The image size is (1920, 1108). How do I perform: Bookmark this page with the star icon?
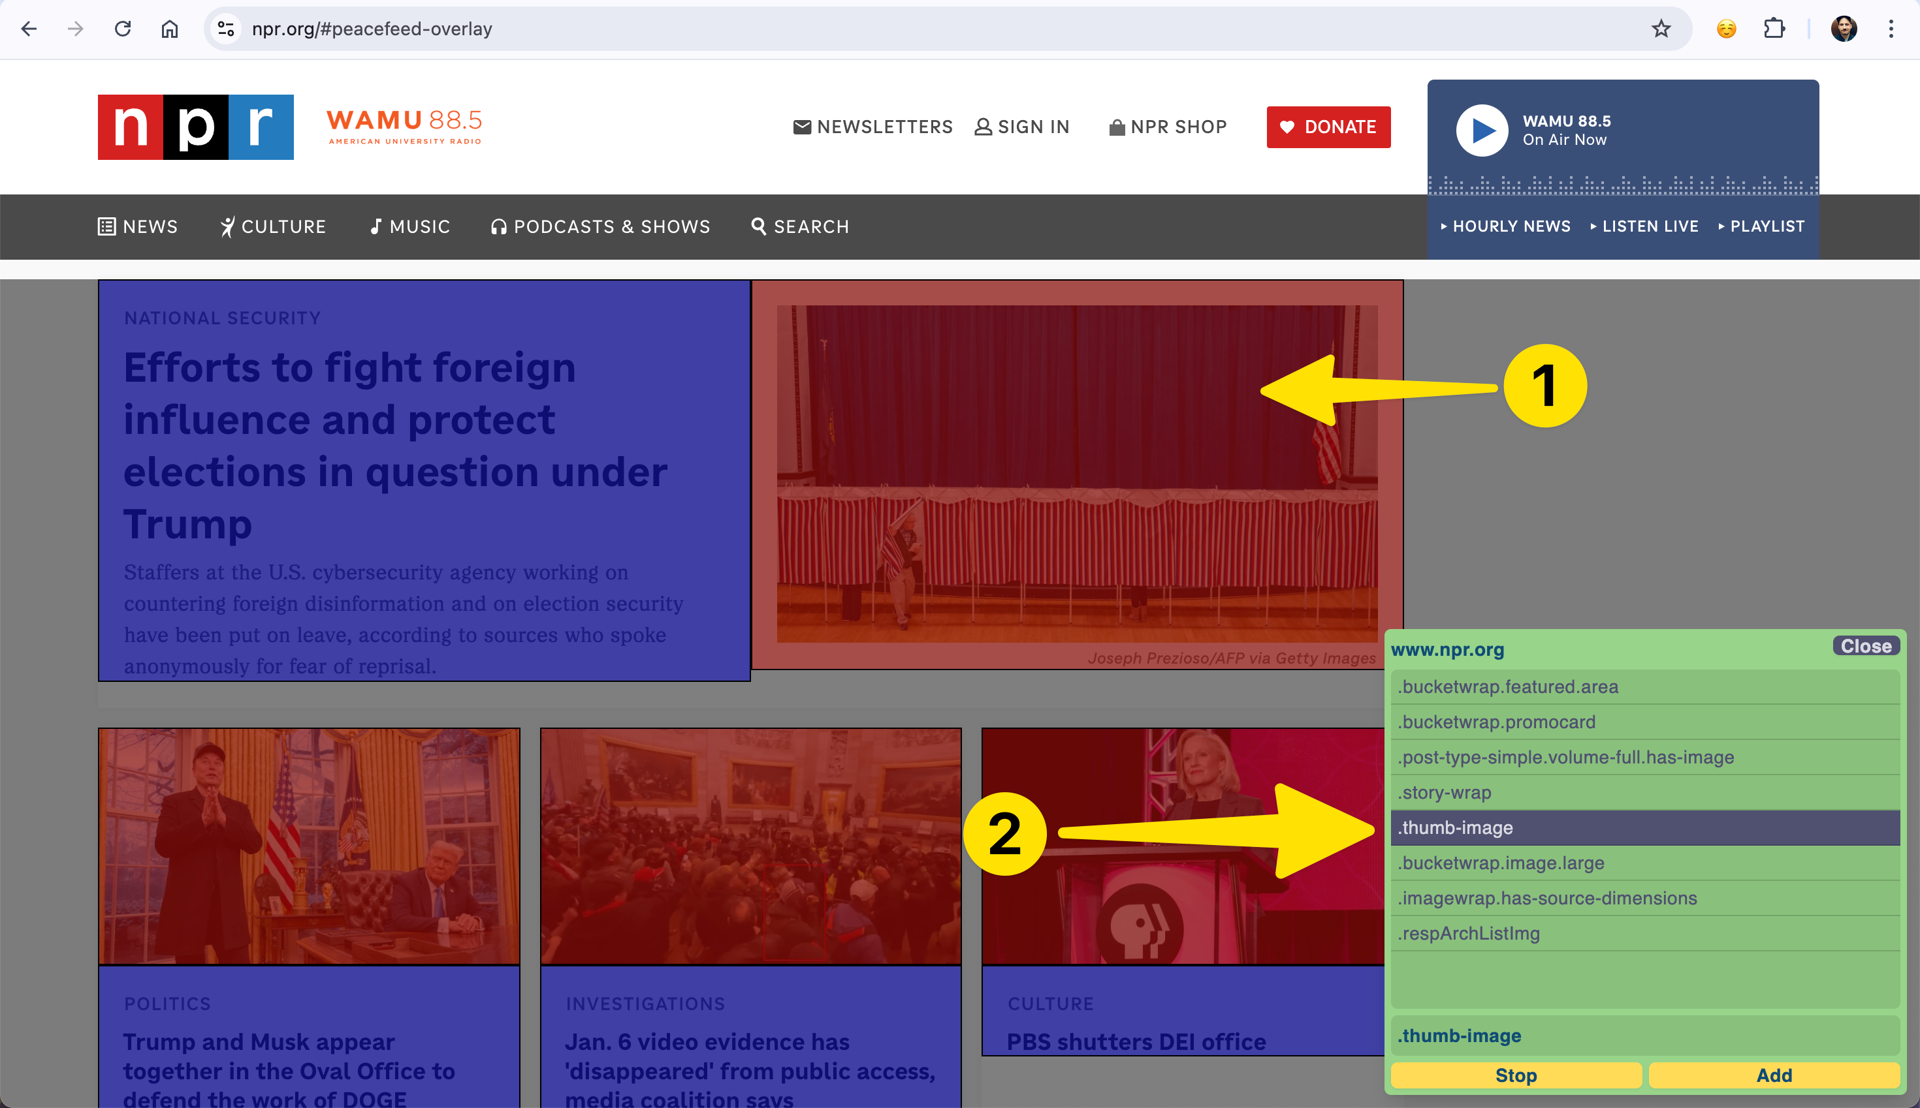pos(1661,29)
